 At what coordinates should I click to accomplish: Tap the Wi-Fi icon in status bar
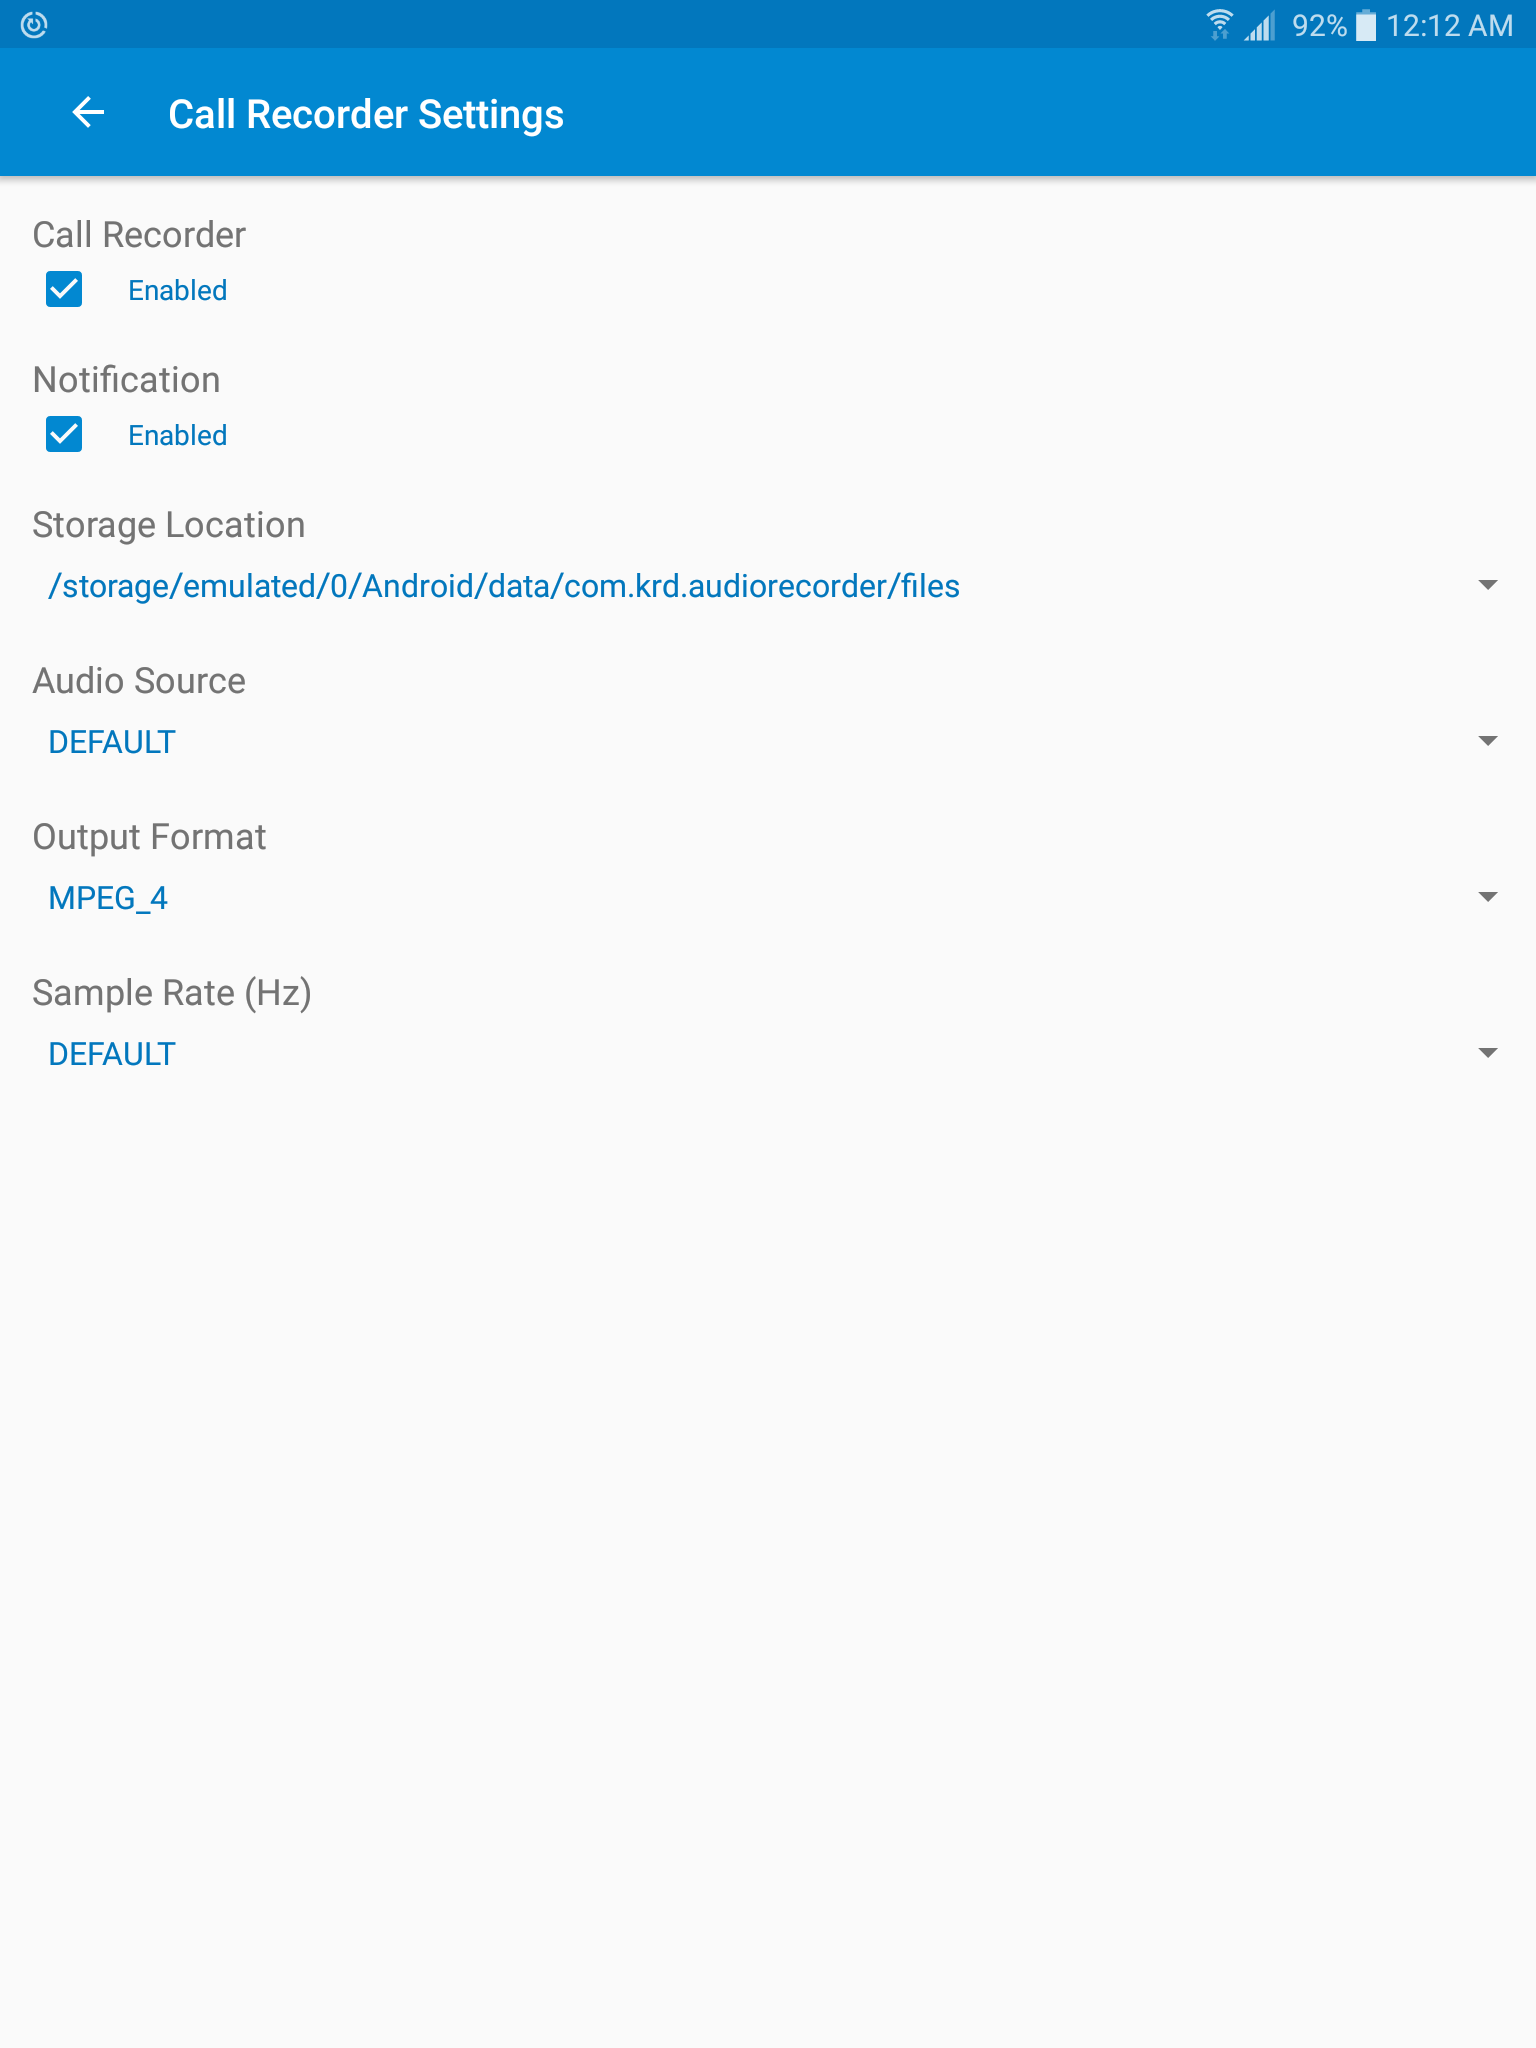1219,25
